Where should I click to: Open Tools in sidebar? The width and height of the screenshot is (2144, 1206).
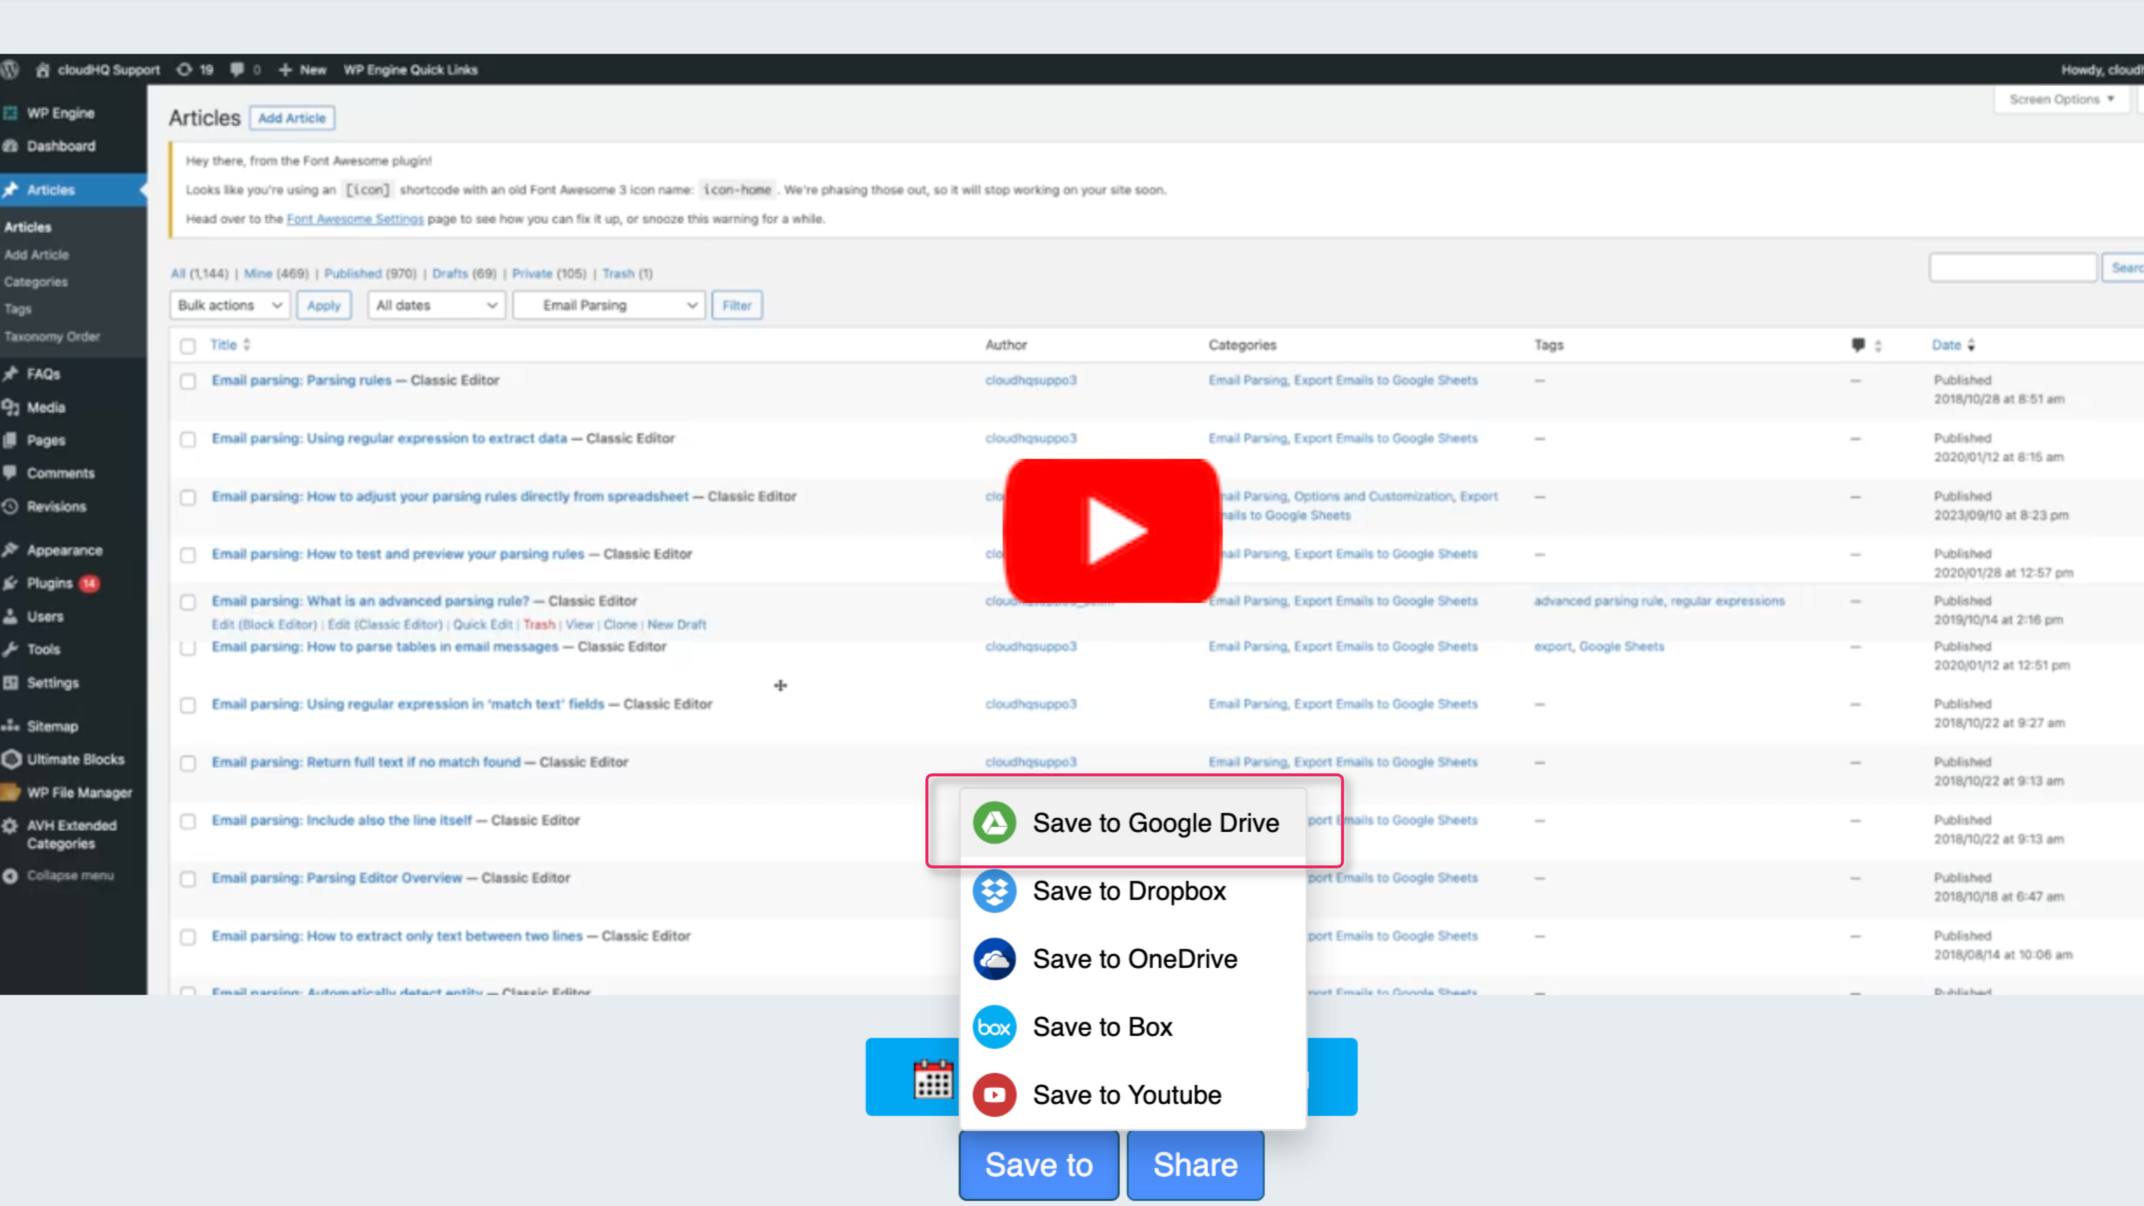43,649
